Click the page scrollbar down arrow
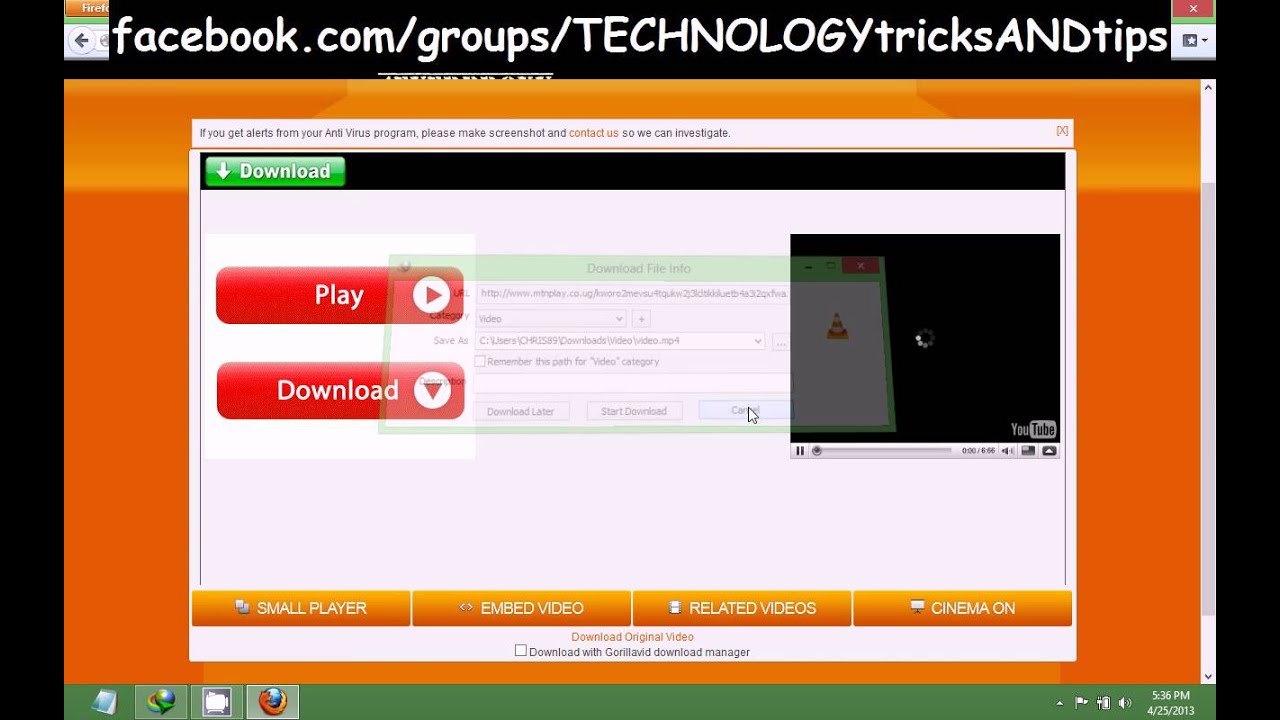This screenshot has height=720, width=1280. [x=1207, y=676]
